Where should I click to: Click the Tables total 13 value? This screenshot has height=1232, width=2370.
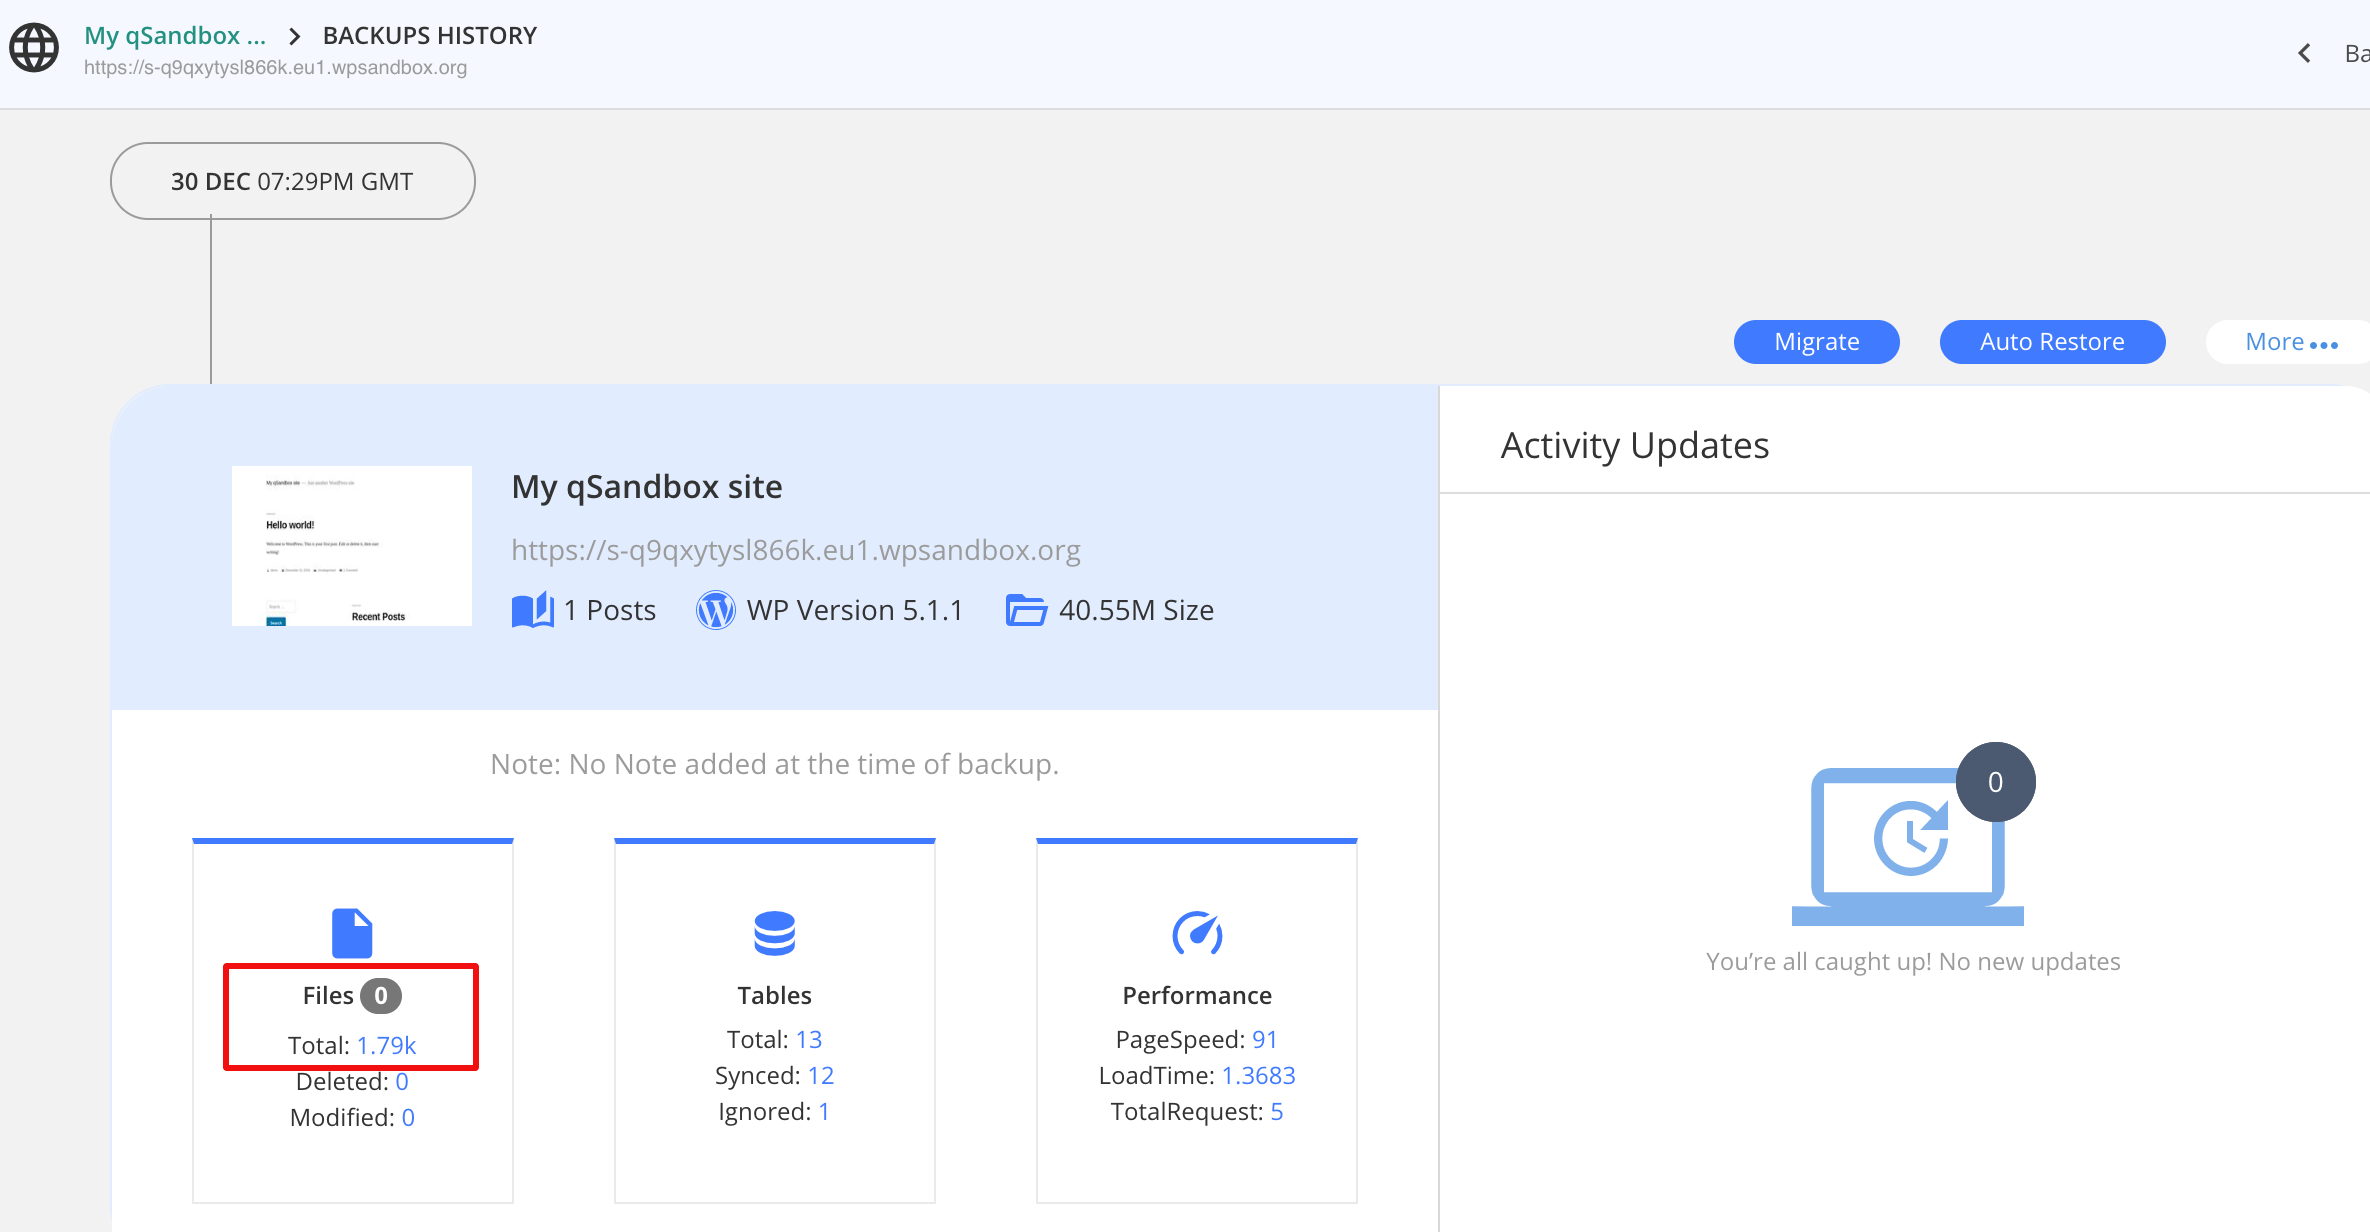point(808,1039)
